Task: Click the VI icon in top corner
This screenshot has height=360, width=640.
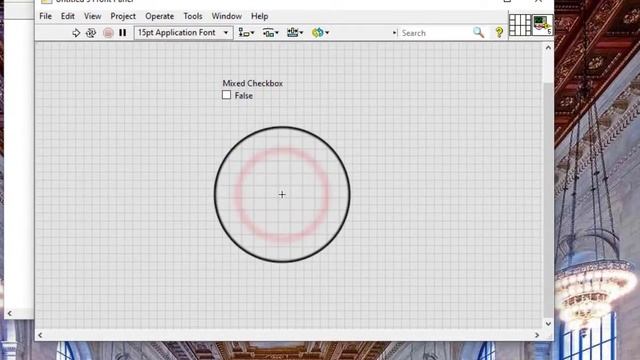Action: [542, 25]
